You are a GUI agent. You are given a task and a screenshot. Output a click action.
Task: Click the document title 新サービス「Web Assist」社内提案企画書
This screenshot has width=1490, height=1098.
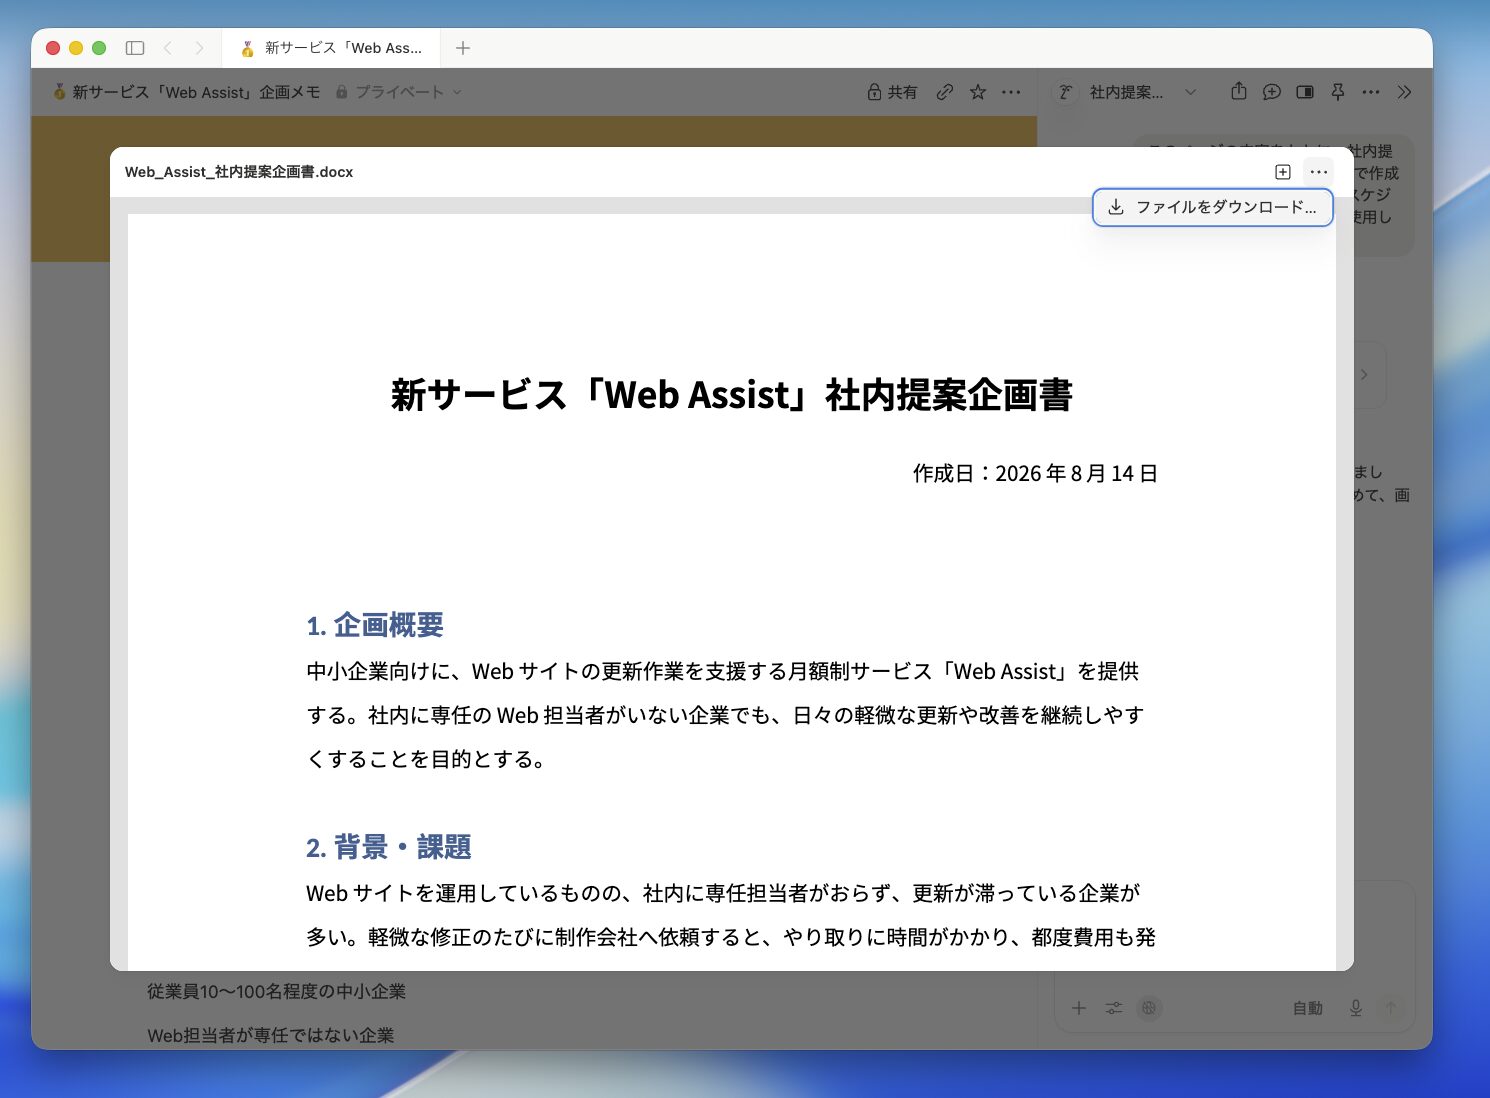[732, 395]
